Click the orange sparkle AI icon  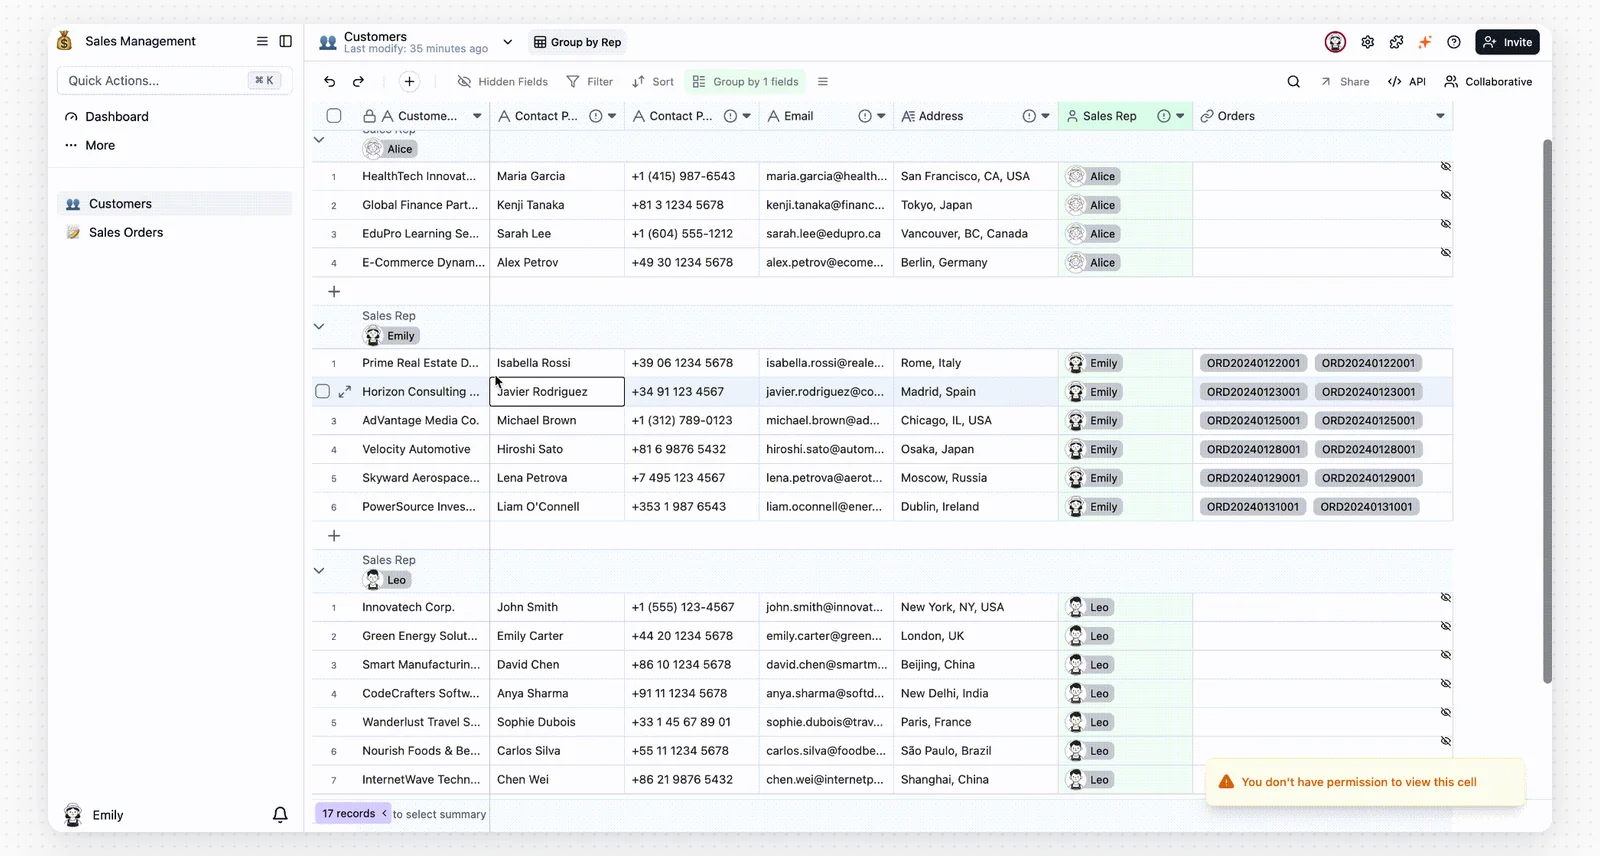tap(1425, 42)
